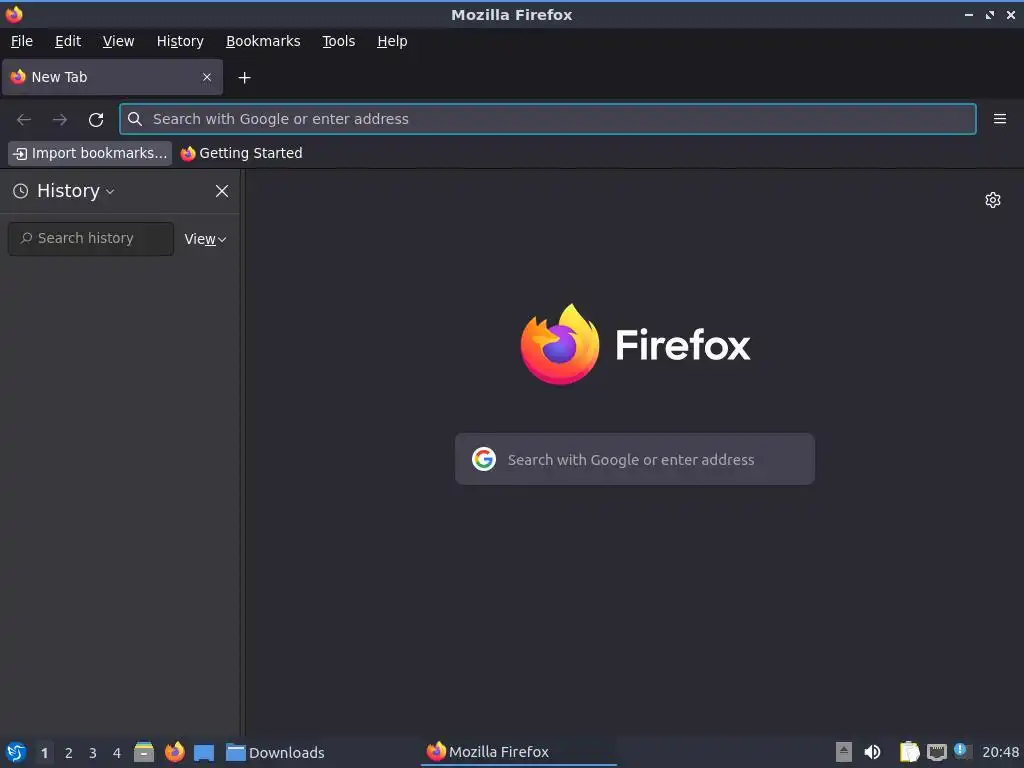Select the New Tab tab
Viewport: 1024px width, 768px height.
(x=112, y=77)
